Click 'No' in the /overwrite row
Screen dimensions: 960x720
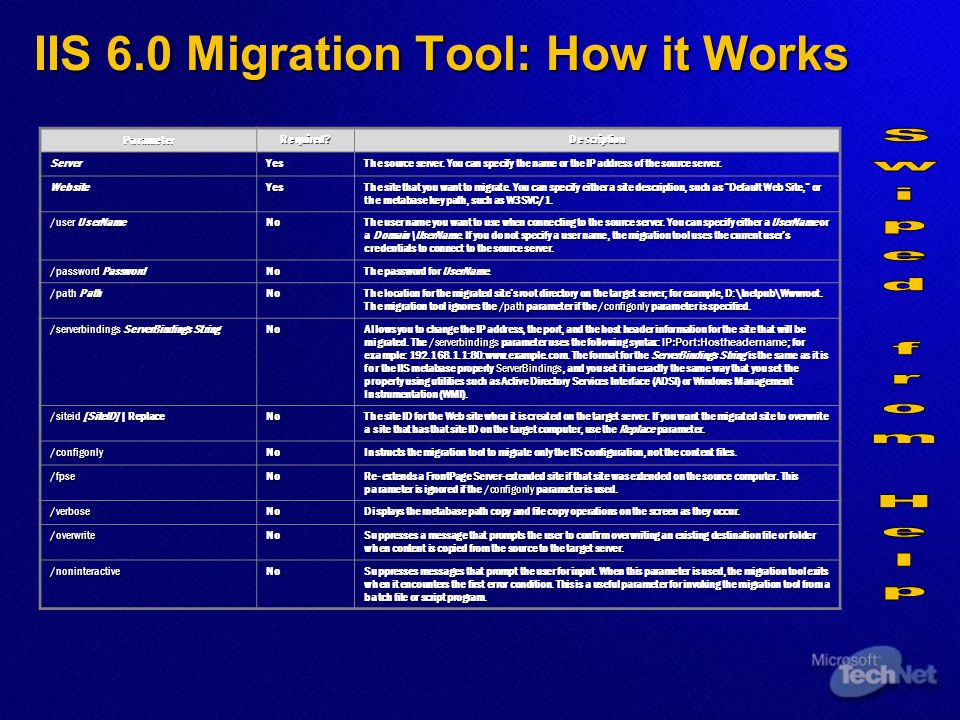[x=273, y=535]
